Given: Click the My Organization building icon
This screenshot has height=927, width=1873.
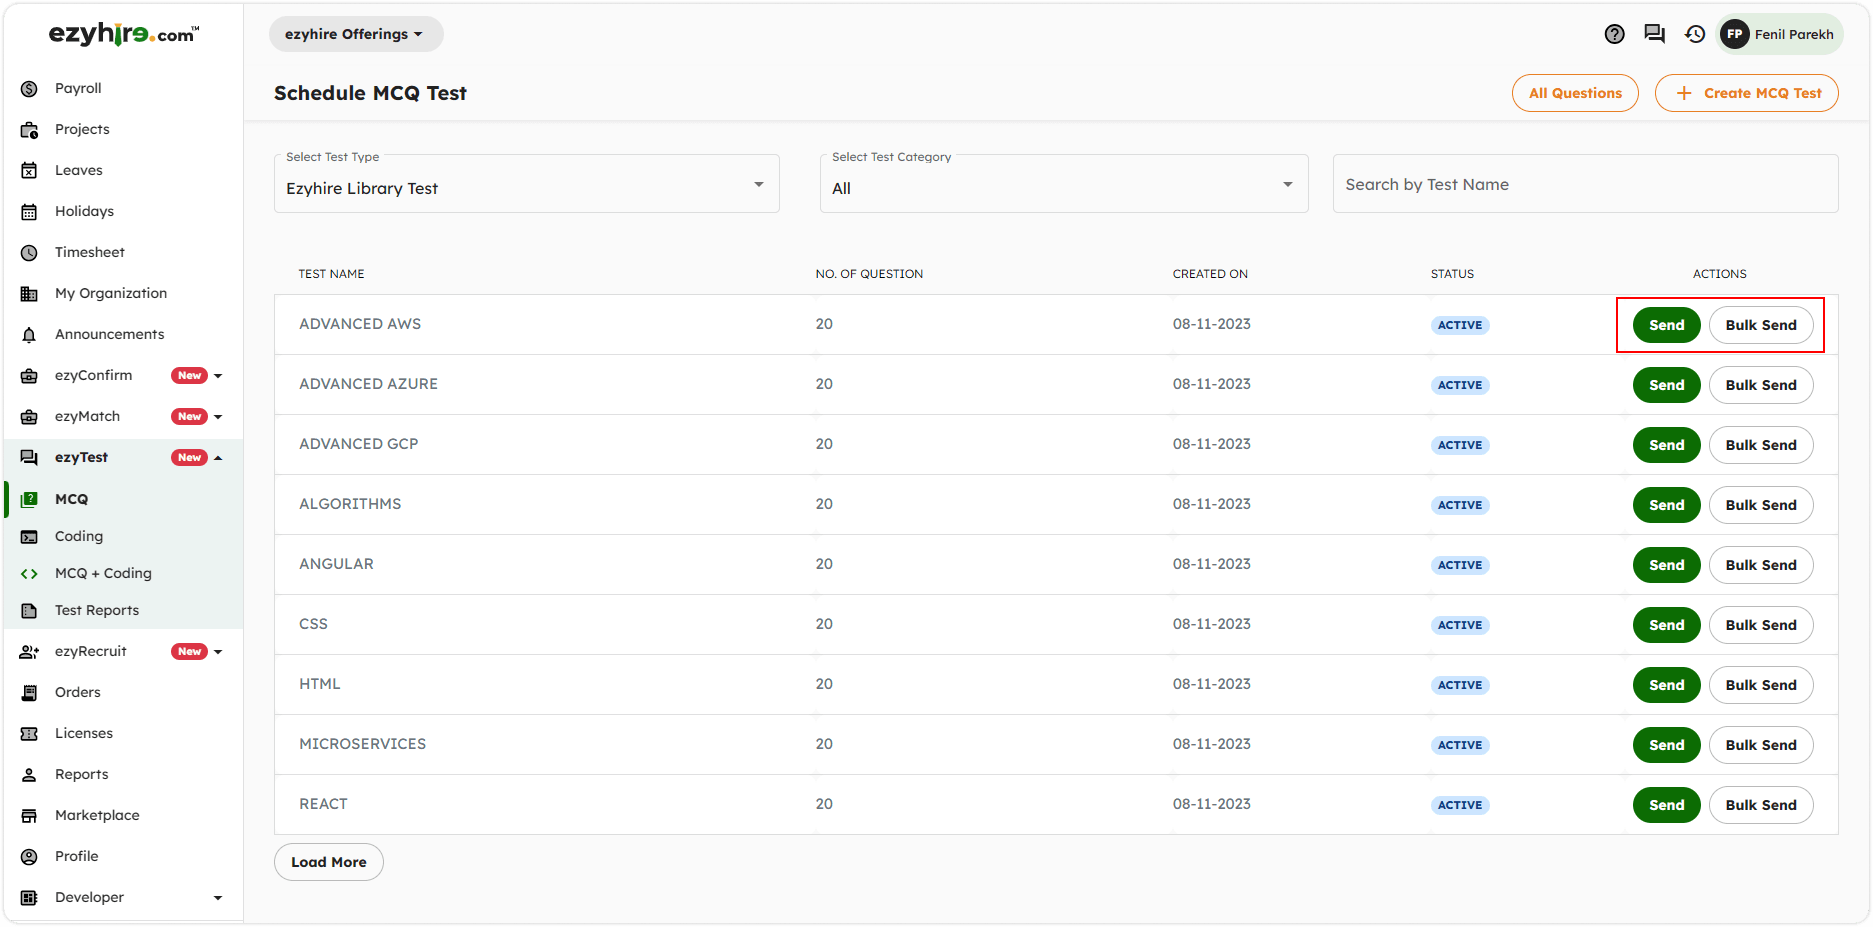Looking at the screenshot, I should (29, 294).
